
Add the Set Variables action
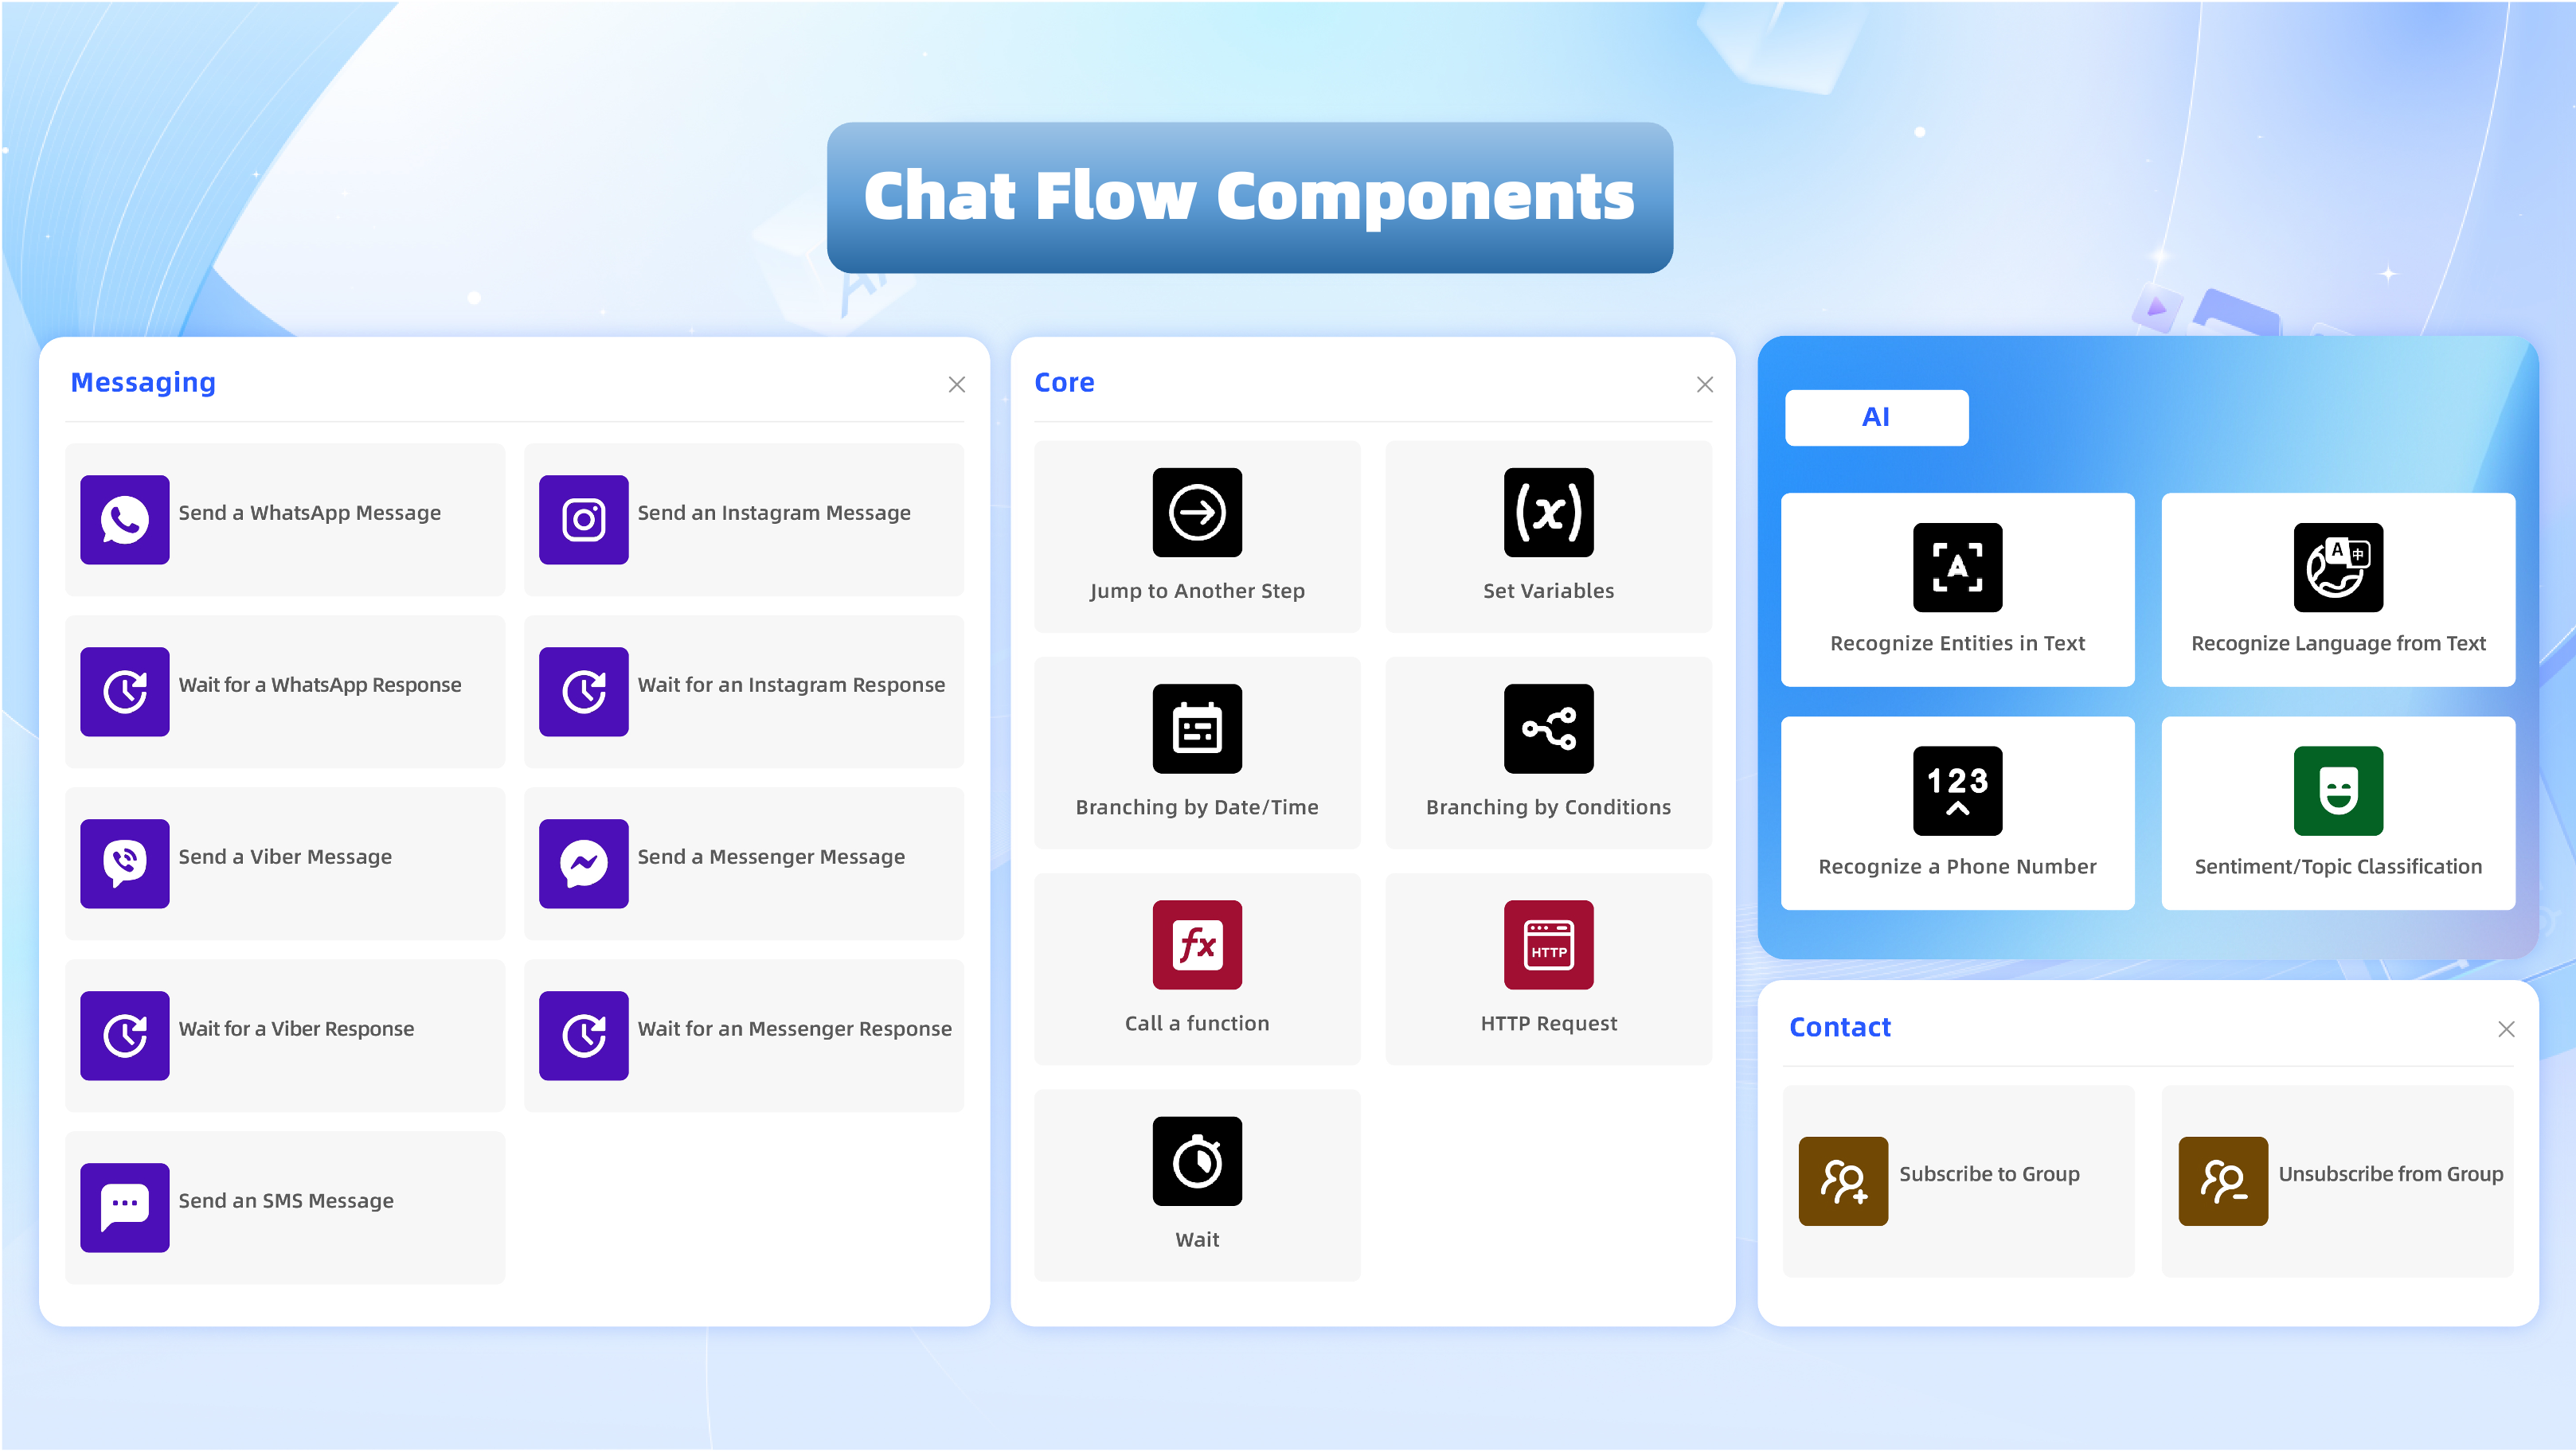1547,537
